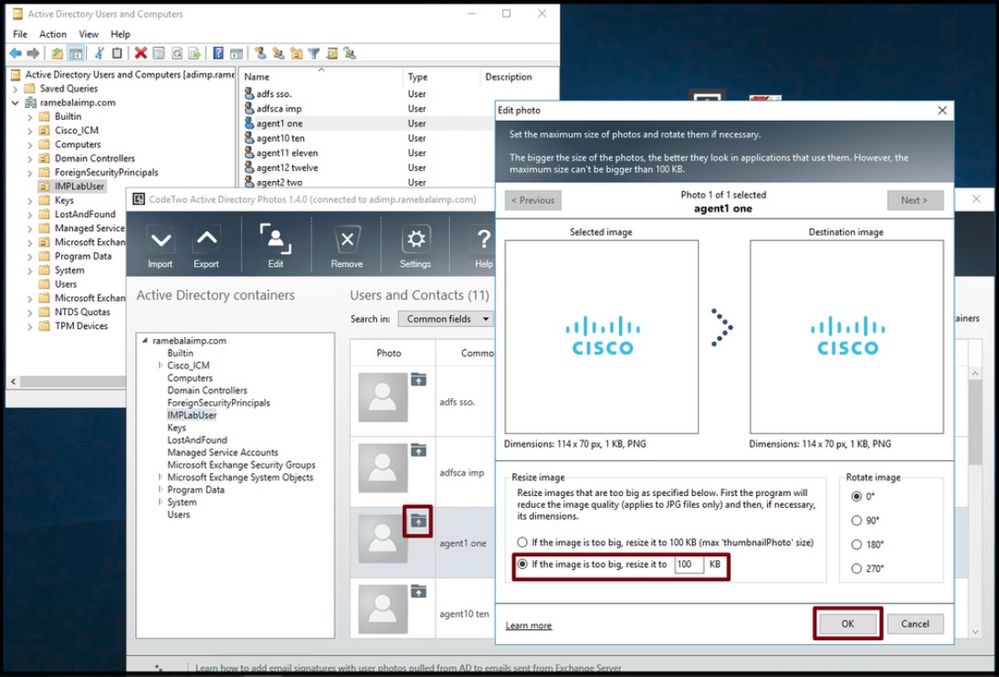Click the Next photo button
999x677 pixels.
click(x=915, y=200)
